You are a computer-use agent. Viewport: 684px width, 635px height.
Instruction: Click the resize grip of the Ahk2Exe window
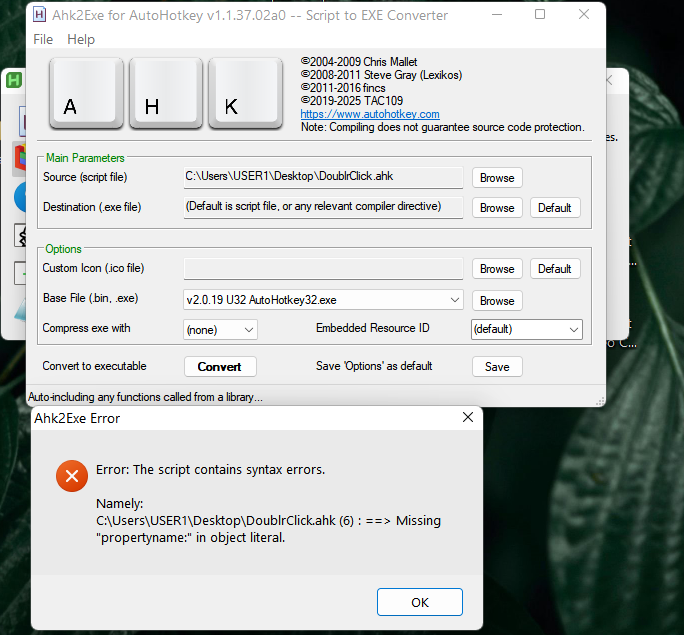tap(600, 401)
